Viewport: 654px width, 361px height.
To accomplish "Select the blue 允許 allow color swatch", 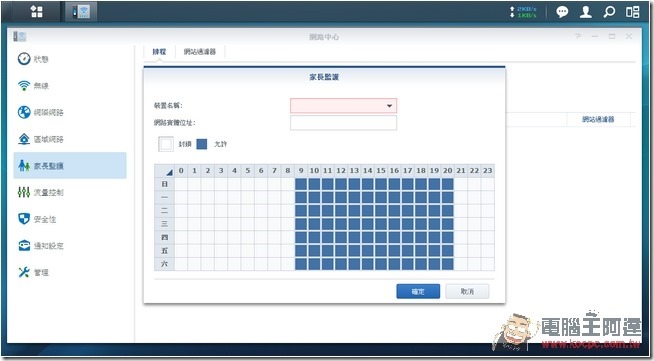I will coord(202,144).
